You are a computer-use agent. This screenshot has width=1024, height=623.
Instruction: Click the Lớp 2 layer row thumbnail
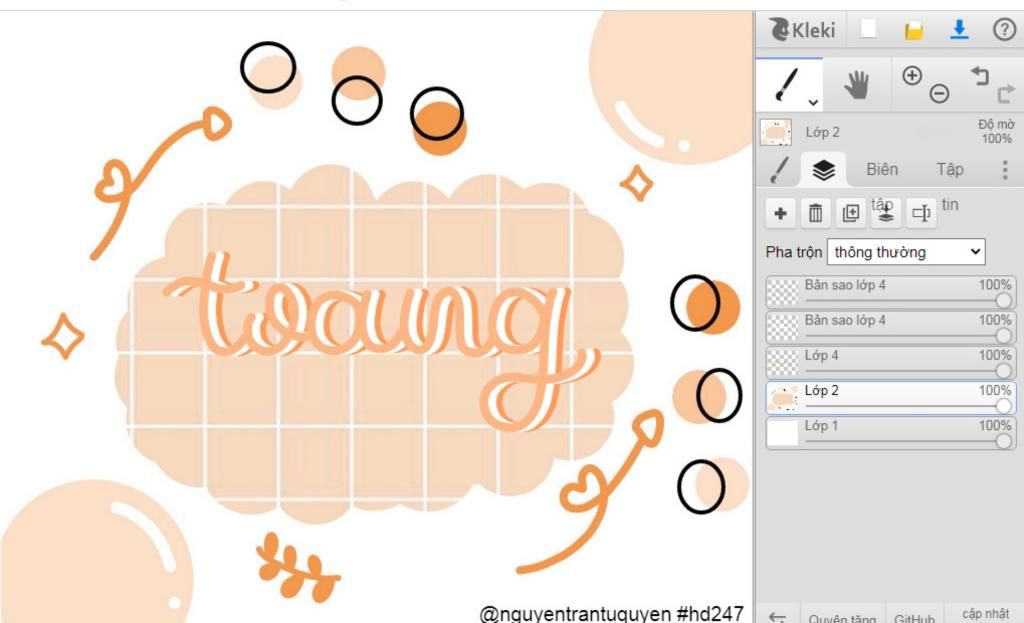coord(782,398)
